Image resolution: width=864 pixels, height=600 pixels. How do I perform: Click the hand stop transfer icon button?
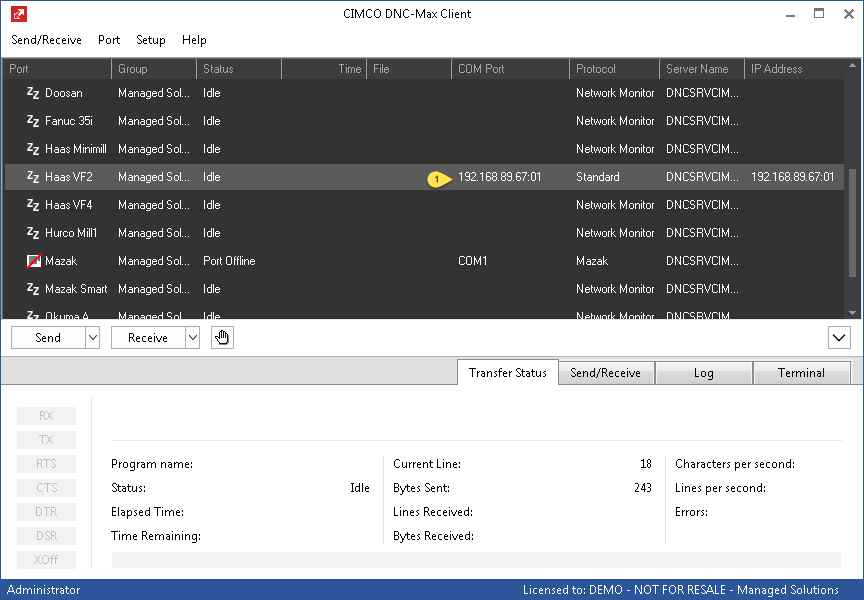(222, 337)
